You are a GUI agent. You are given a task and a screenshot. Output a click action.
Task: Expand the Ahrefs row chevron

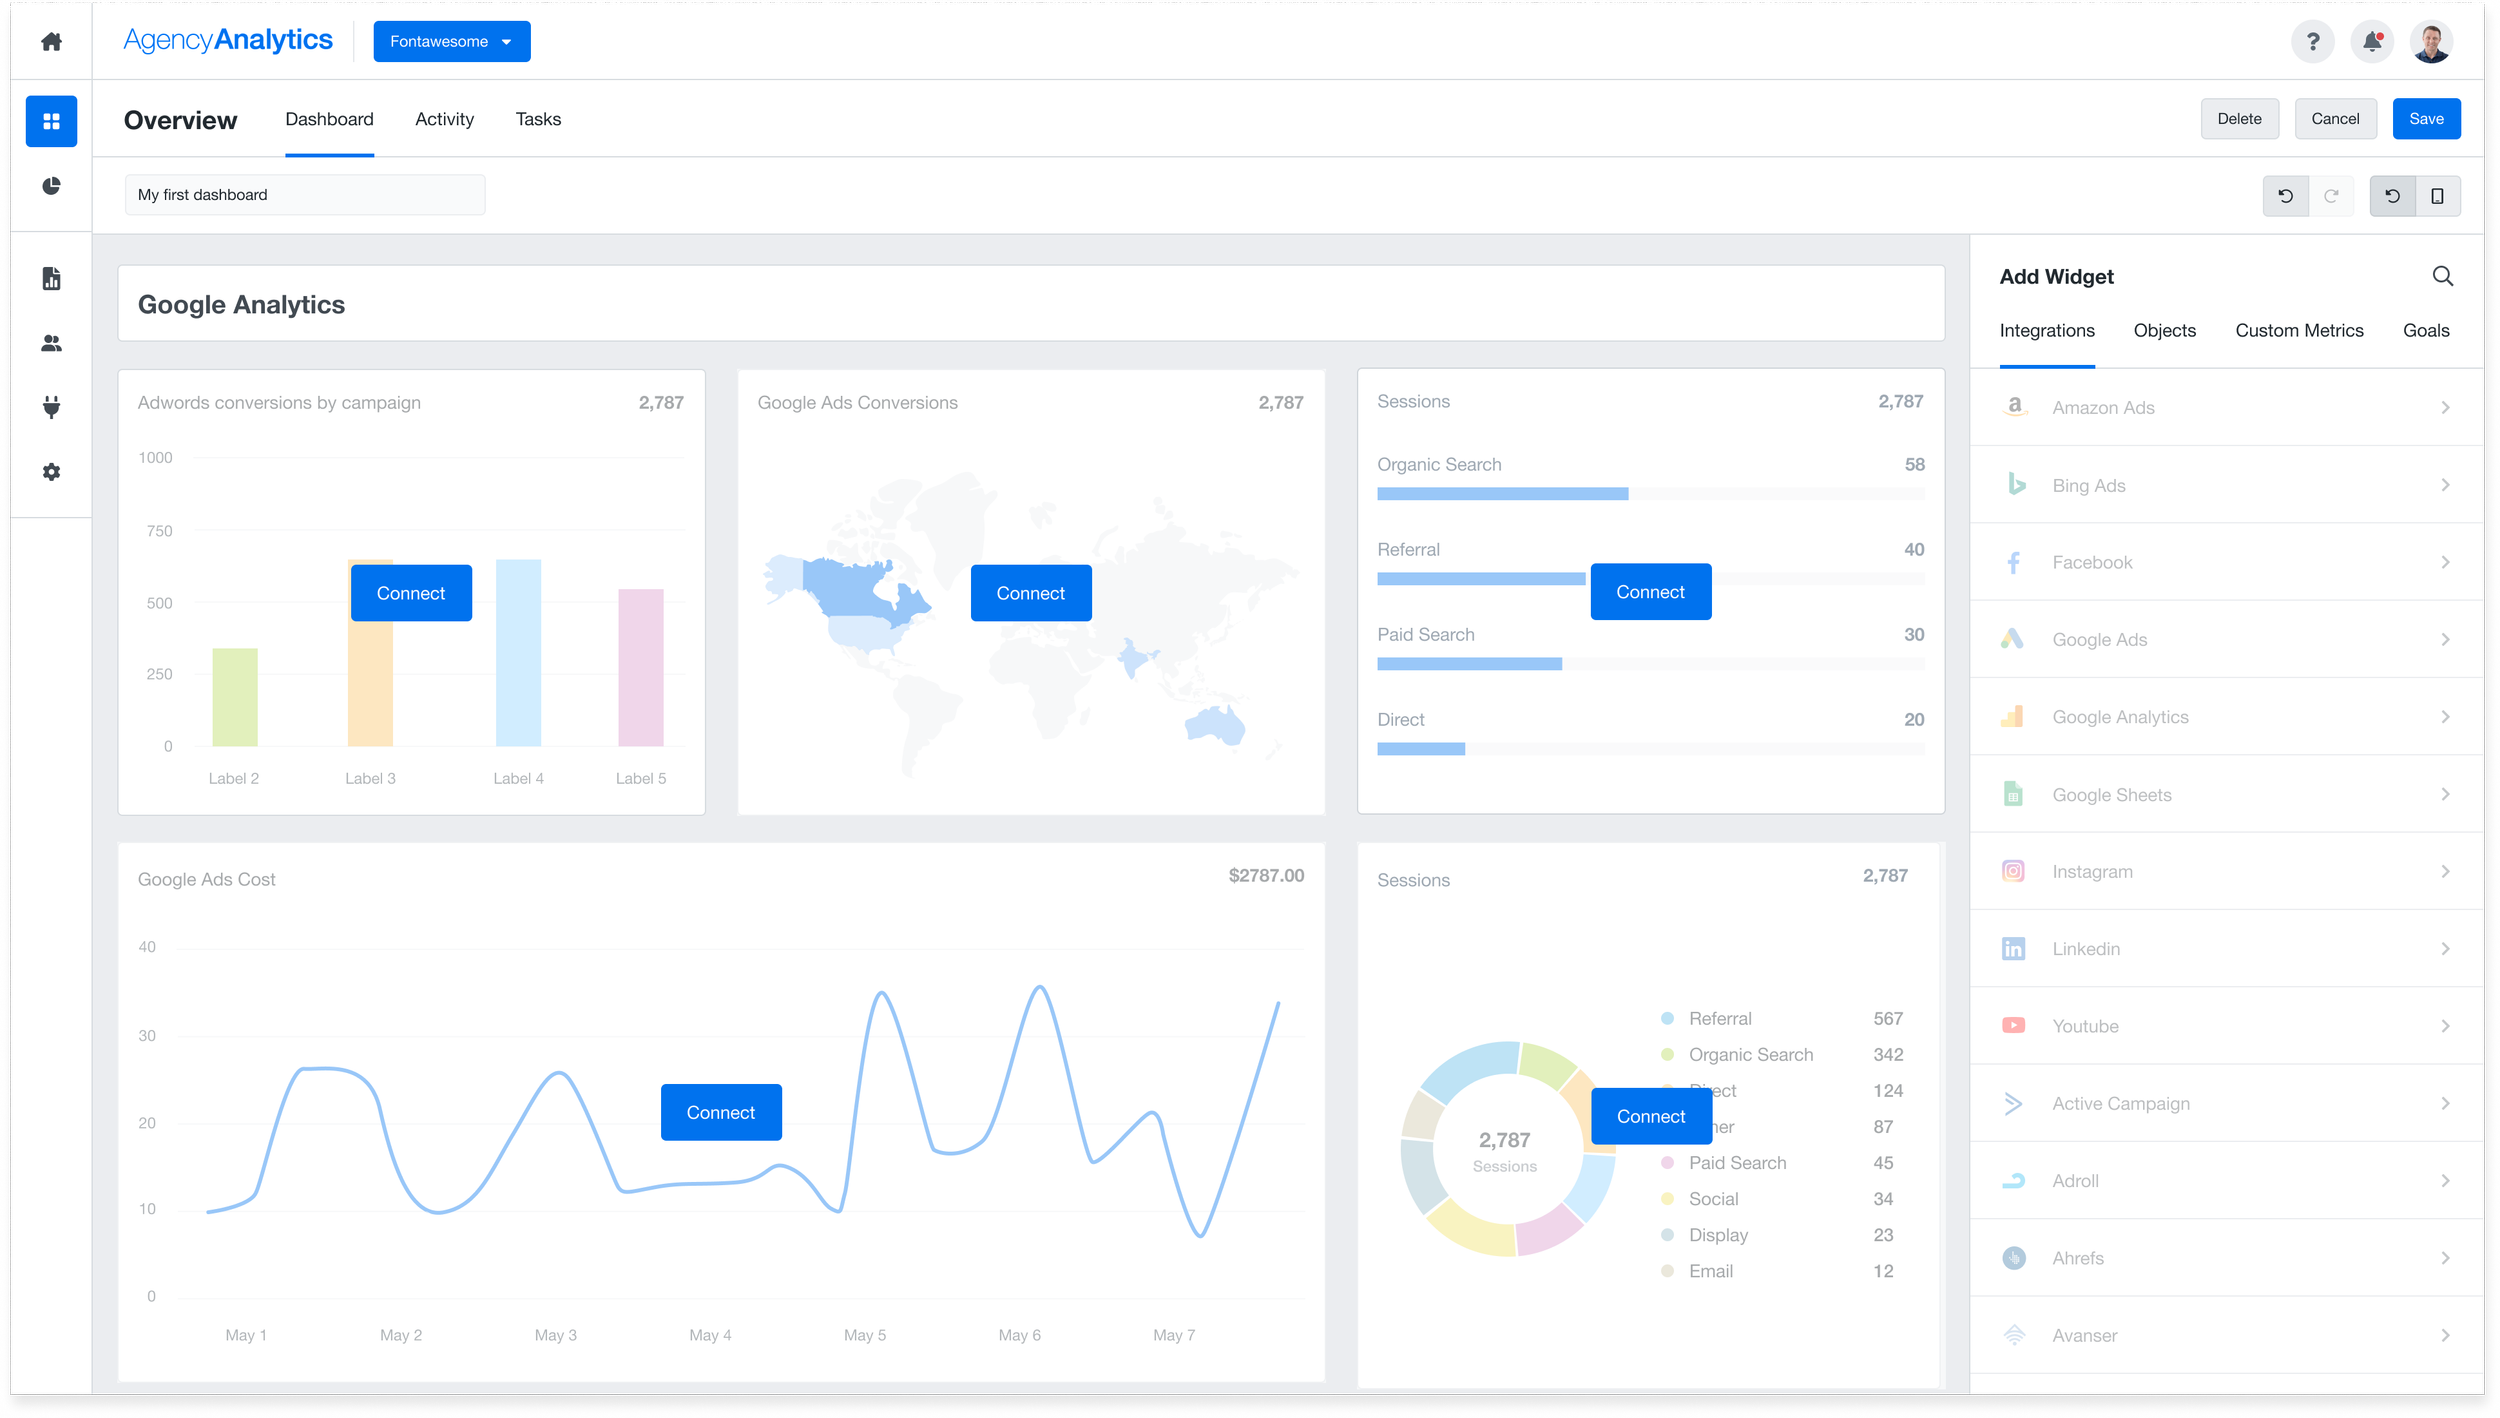2445,1258
